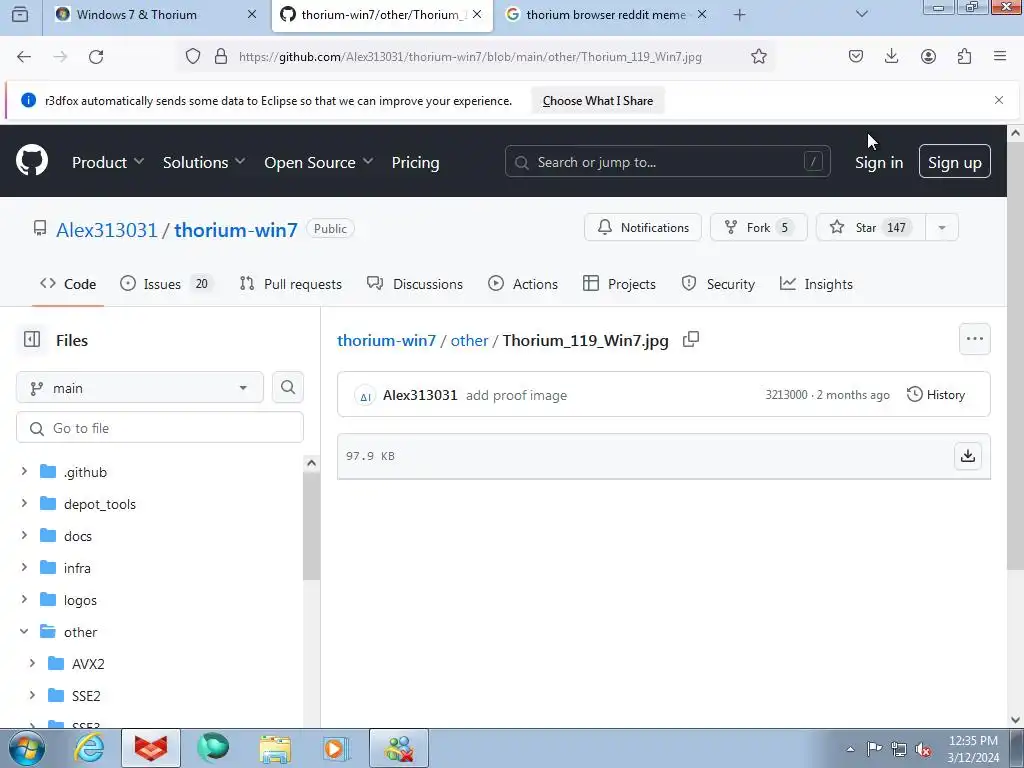Bookmark this page with the star icon
Viewport: 1024px width, 768px height.
click(x=758, y=57)
